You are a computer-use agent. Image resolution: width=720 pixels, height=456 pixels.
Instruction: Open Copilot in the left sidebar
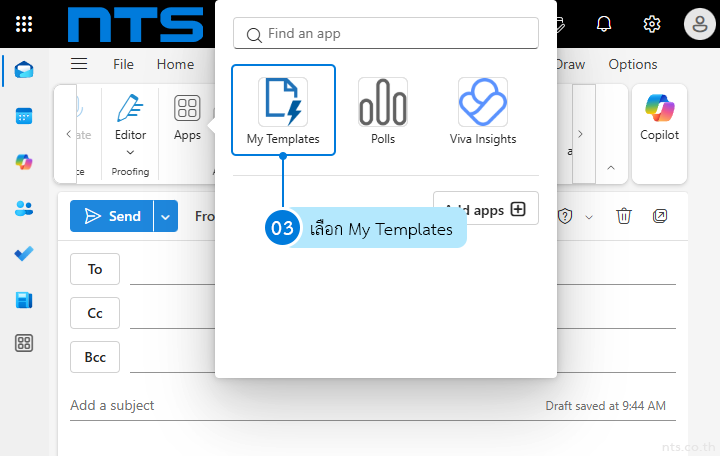(24, 162)
